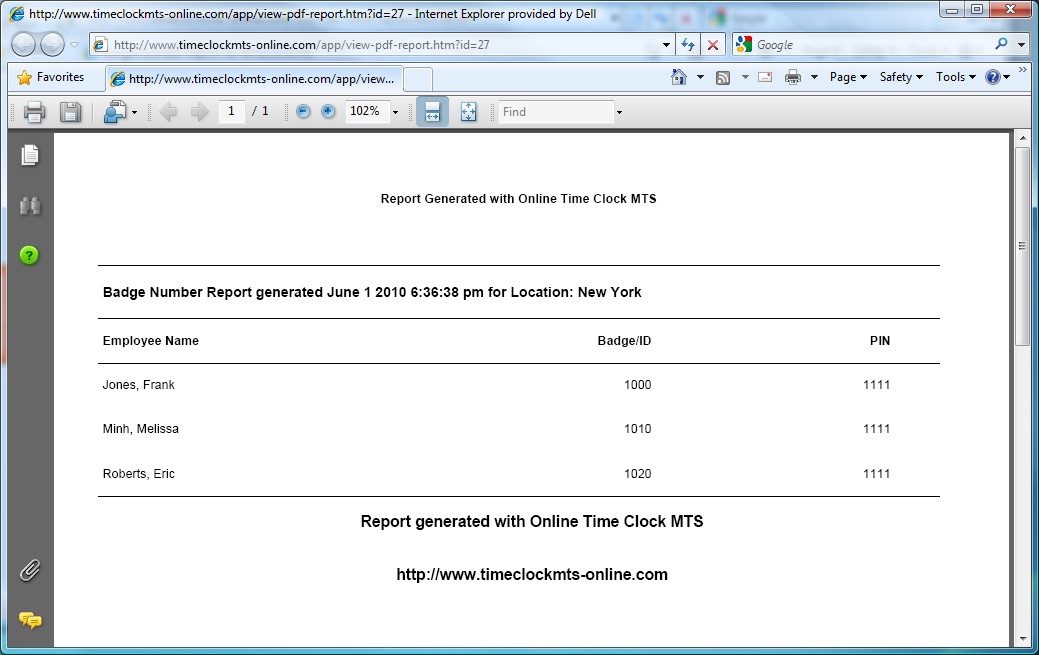Viewport: 1039px width, 655px height.
Task: Open the Search binoculars panel
Action: 30,206
